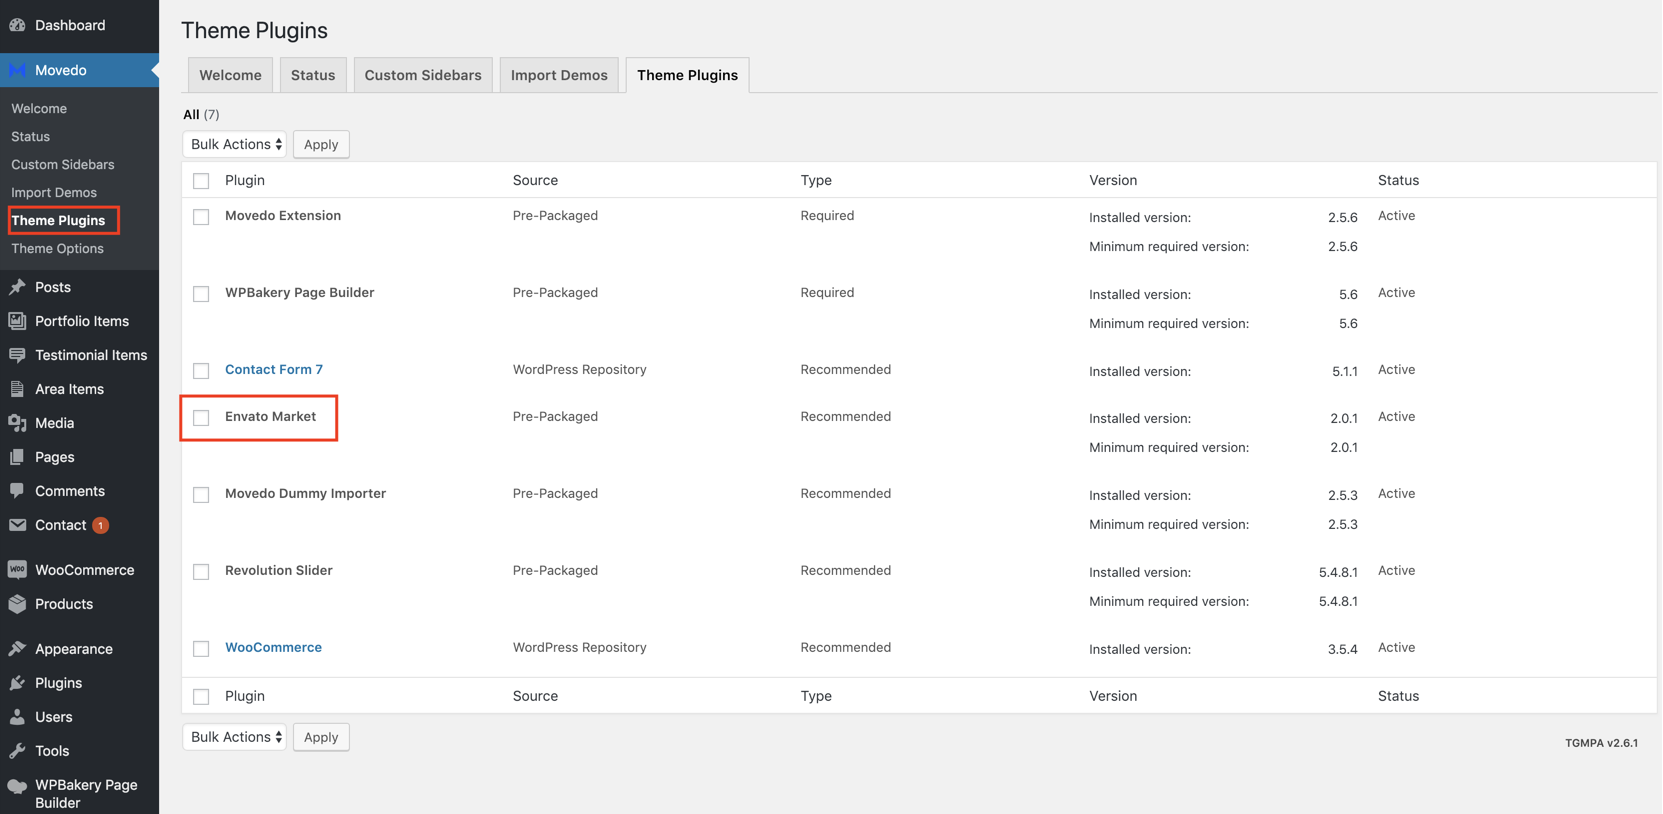Screen dimensions: 1663x814
Task: Click the Posts pushpin icon
Action: tap(17, 287)
